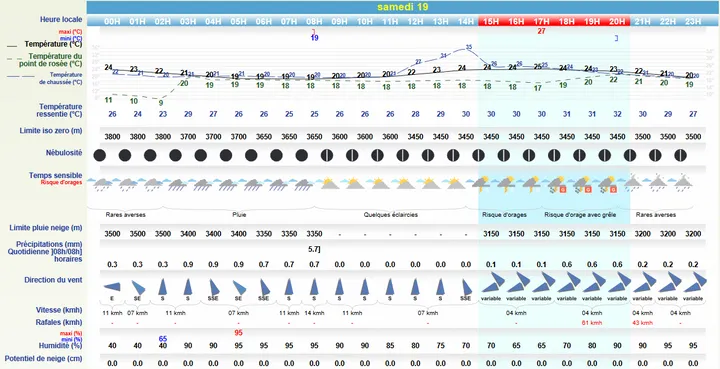This screenshot has width=720, height=369.
Task: Select the South wind arrow under 02H
Action: pyautogui.click(x=163, y=286)
